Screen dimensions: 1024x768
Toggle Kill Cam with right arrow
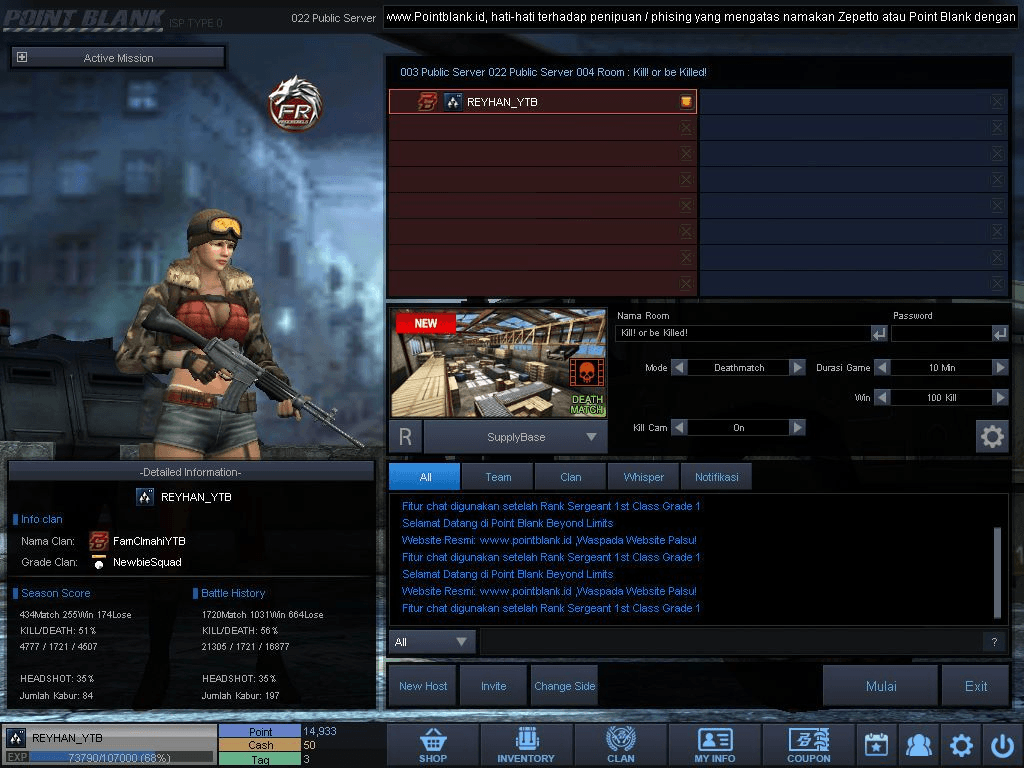click(x=797, y=428)
